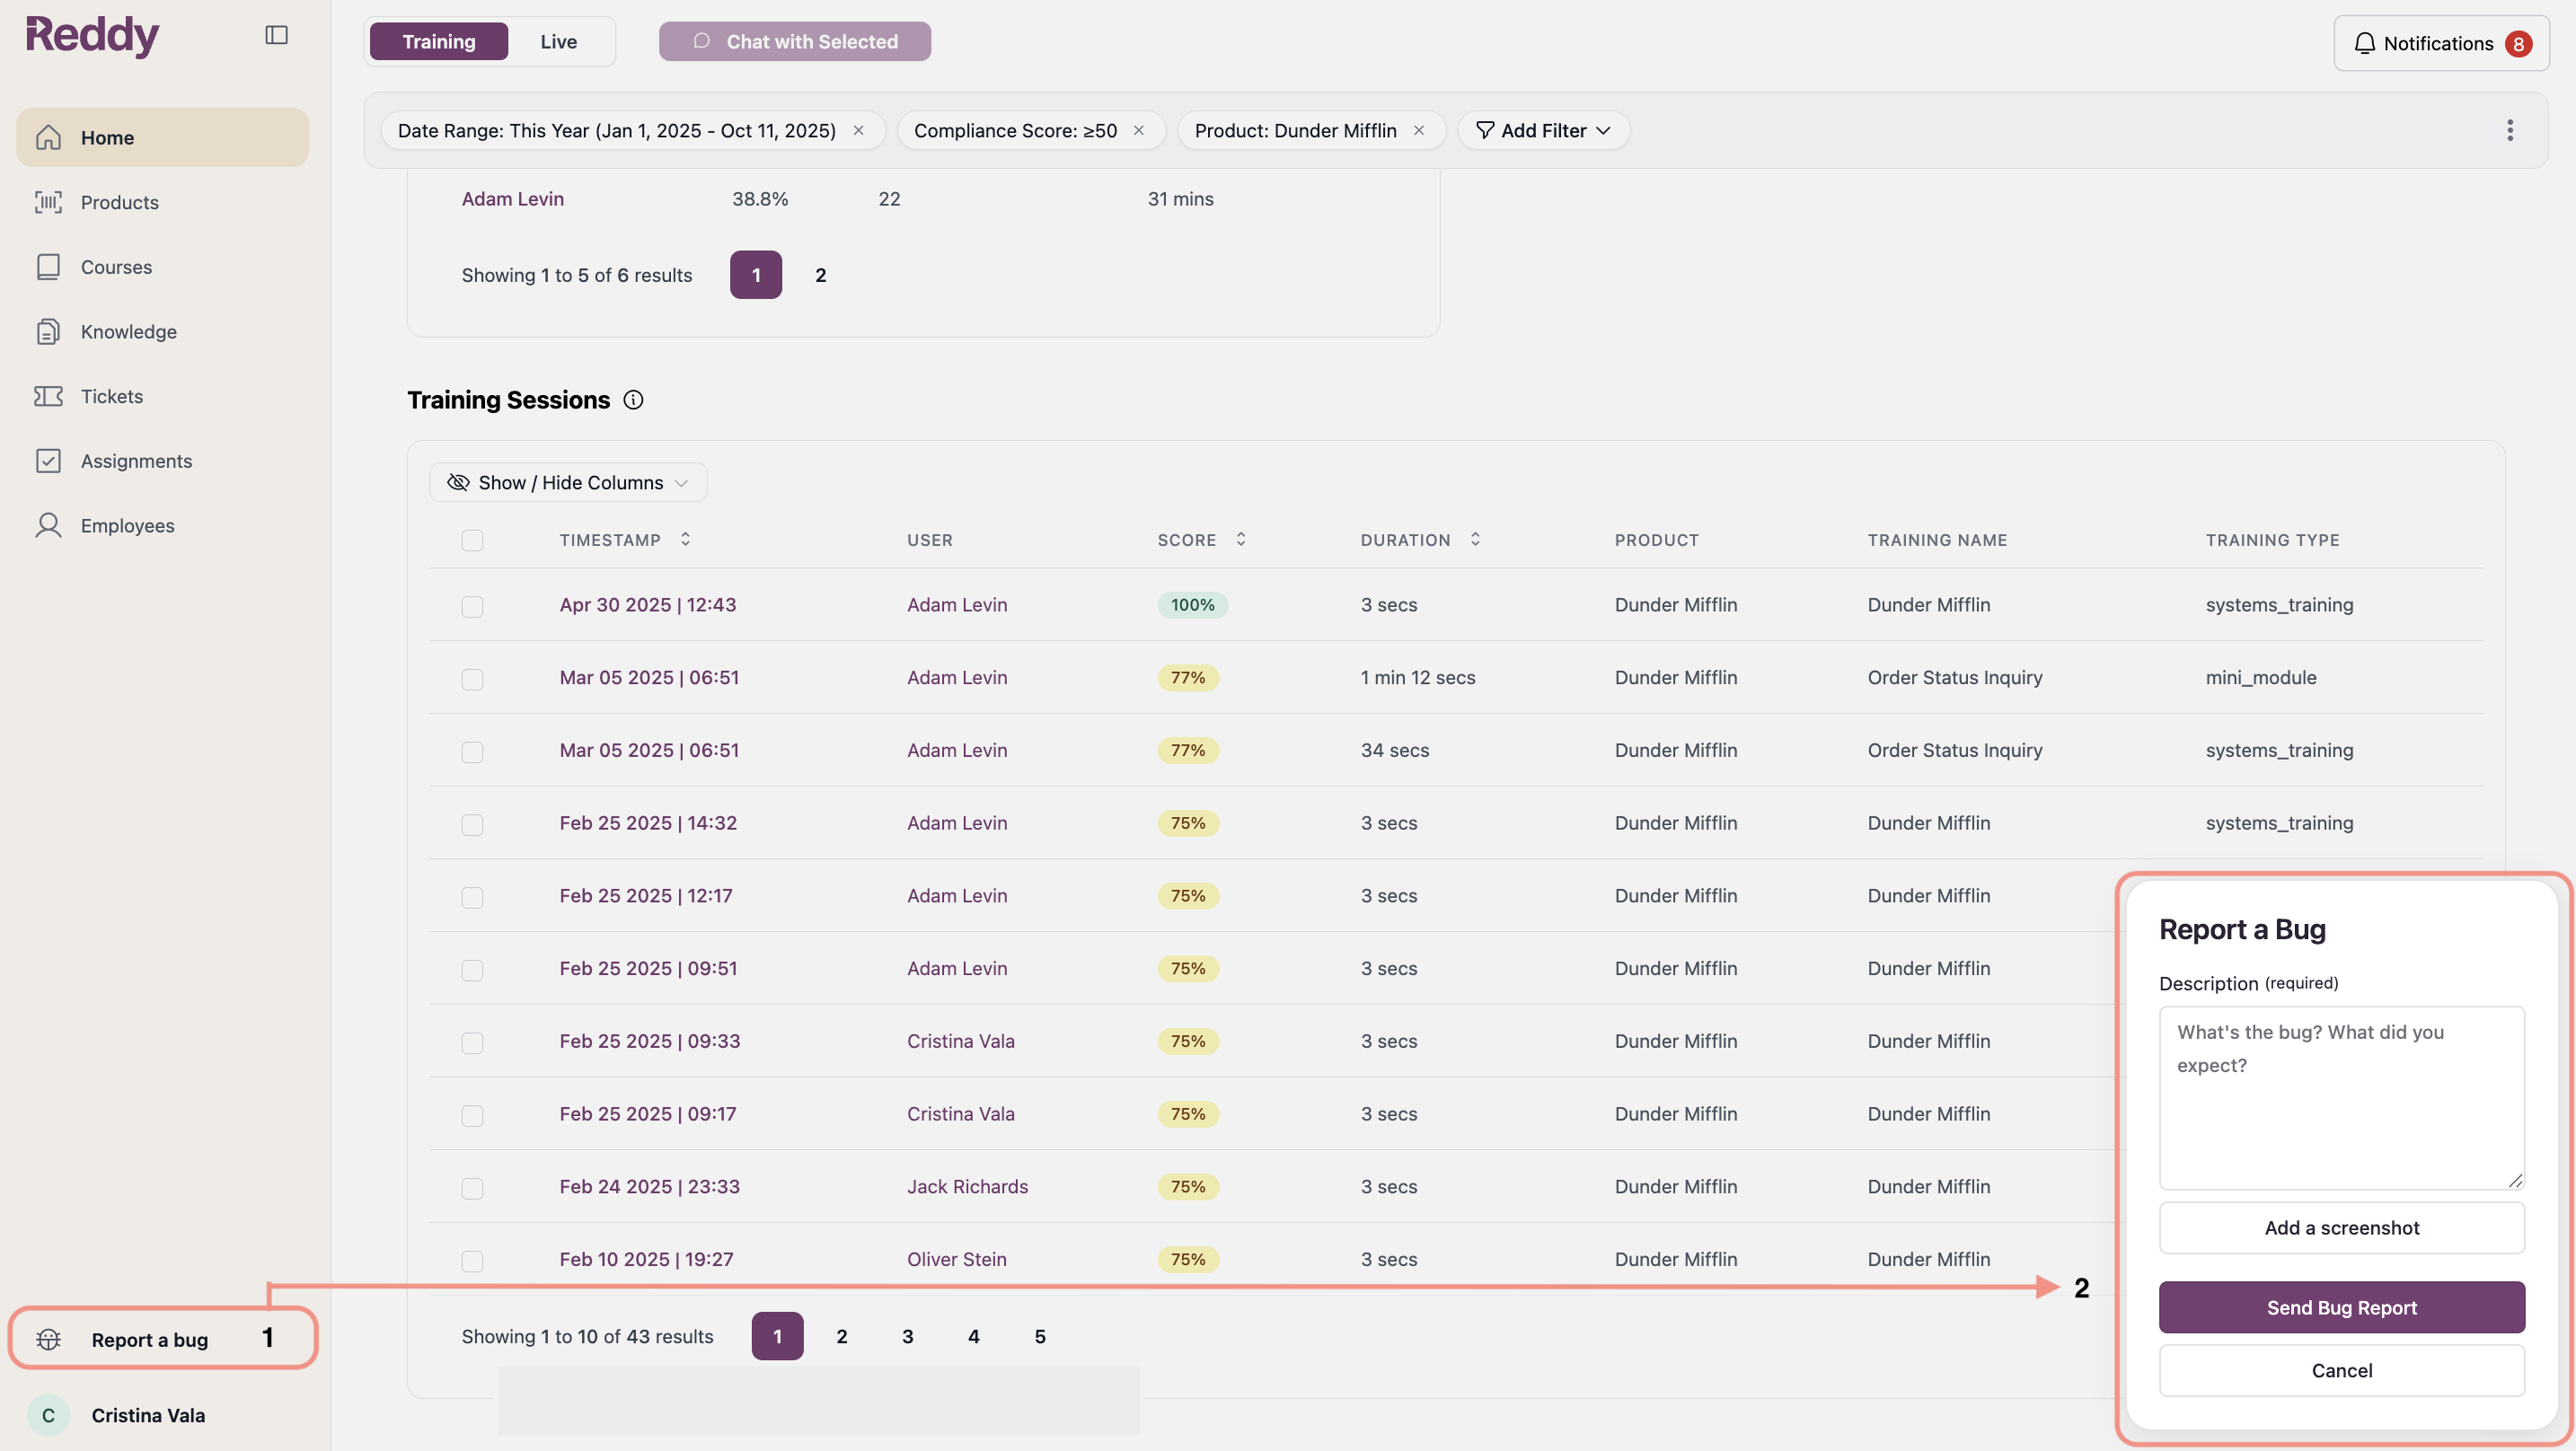
Task: Sort the table by Duration
Action: pyautogui.click(x=1474, y=539)
